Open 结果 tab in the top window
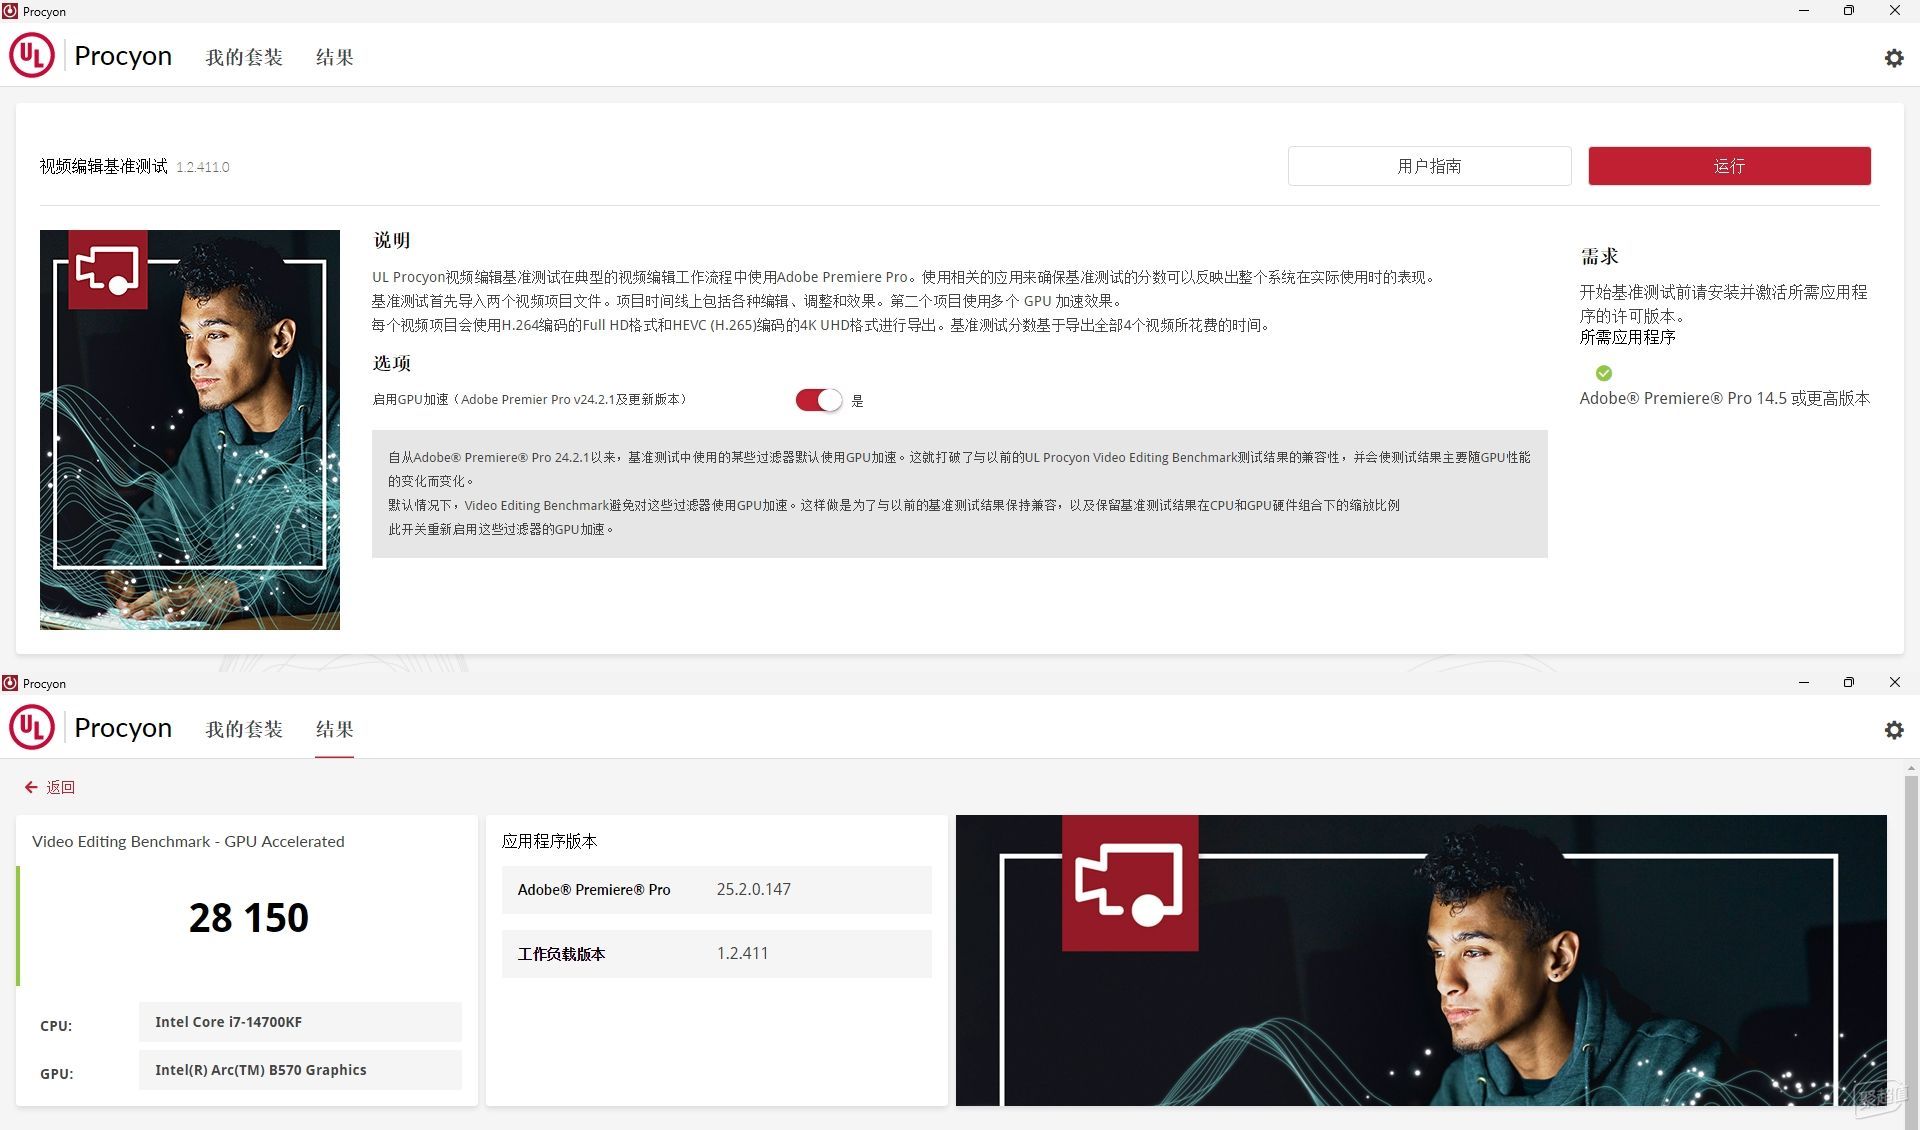This screenshot has height=1130, width=1920. [335, 57]
